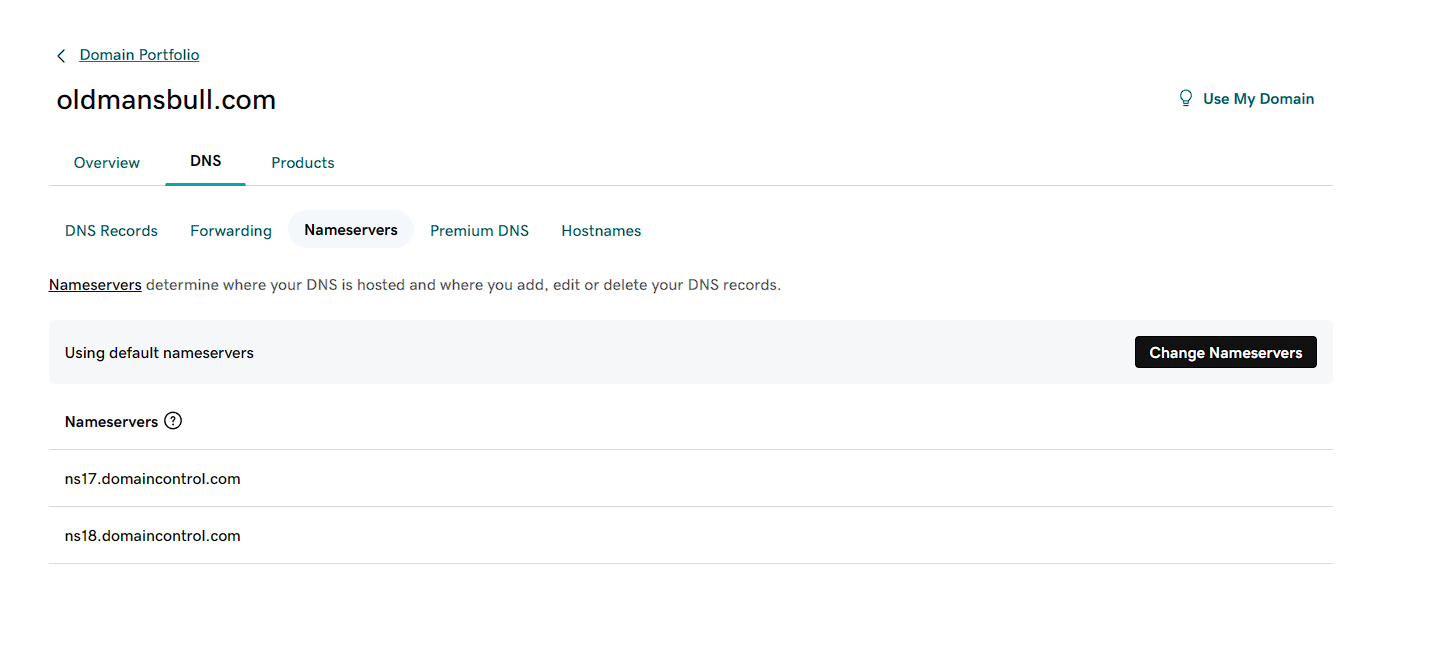Click the ns18.domaincontrol.com nameserver row
Image resolution: width=1442 pixels, height=653 pixels.
(x=153, y=535)
